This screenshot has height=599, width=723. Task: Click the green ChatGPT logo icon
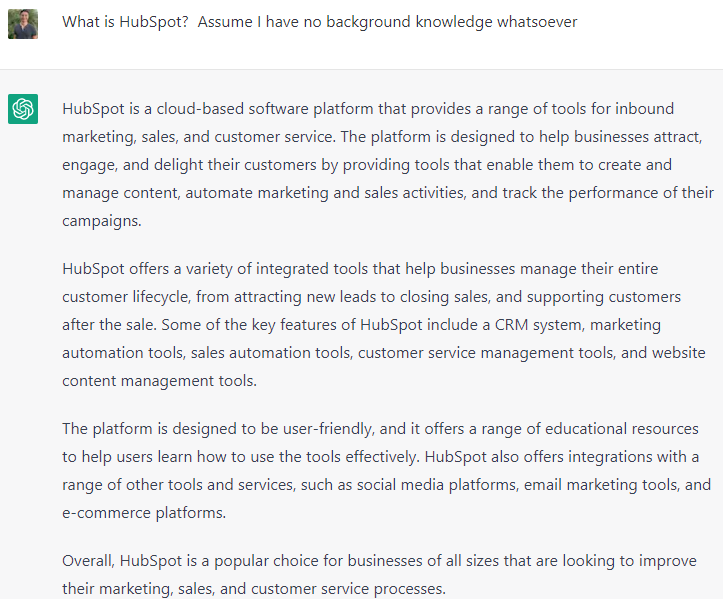pyautogui.click(x=23, y=109)
